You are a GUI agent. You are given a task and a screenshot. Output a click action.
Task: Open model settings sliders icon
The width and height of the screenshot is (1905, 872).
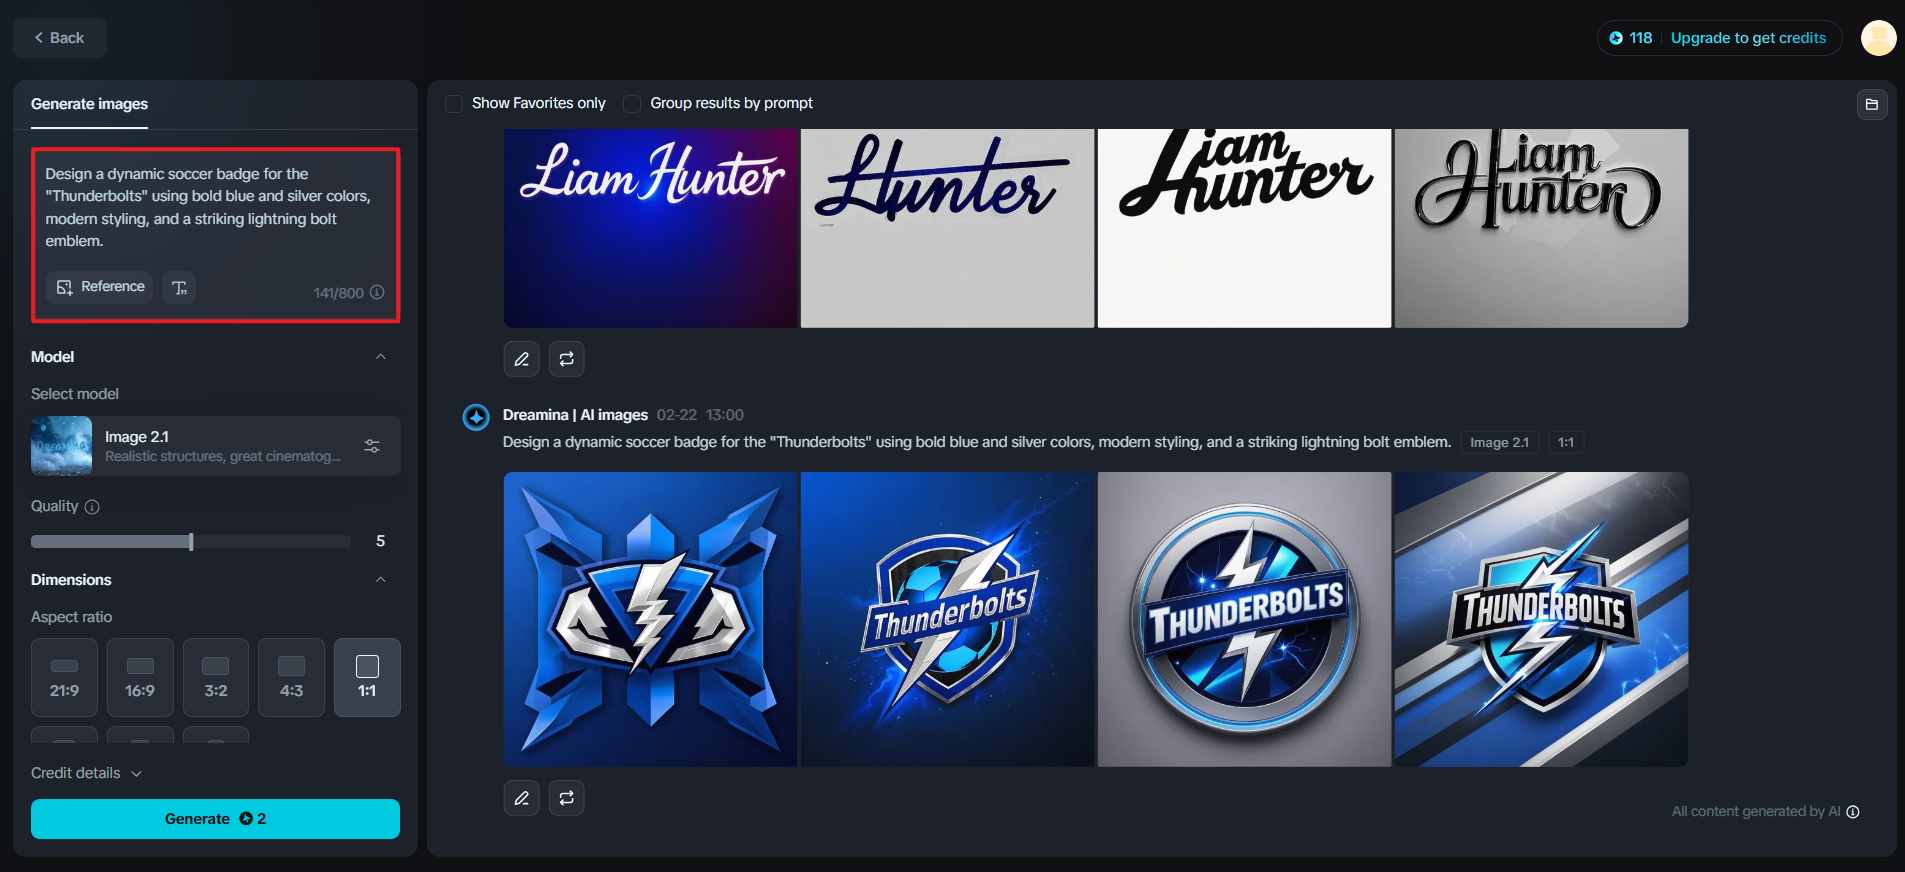[x=372, y=446]
